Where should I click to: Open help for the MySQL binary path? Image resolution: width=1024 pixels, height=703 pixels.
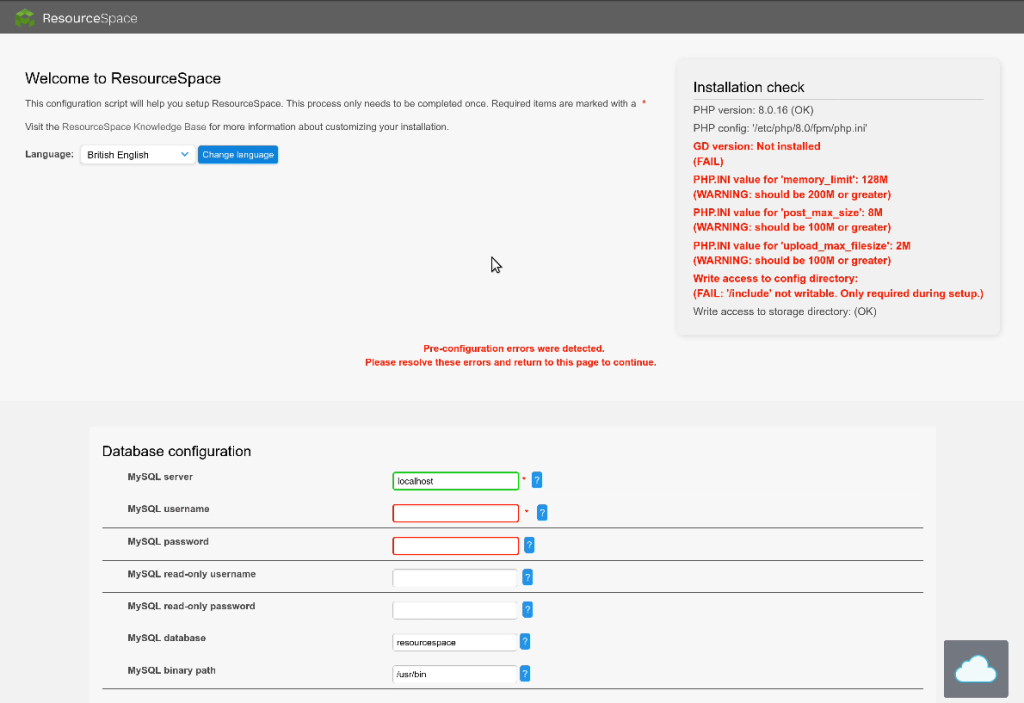click(x=525, y=674)
